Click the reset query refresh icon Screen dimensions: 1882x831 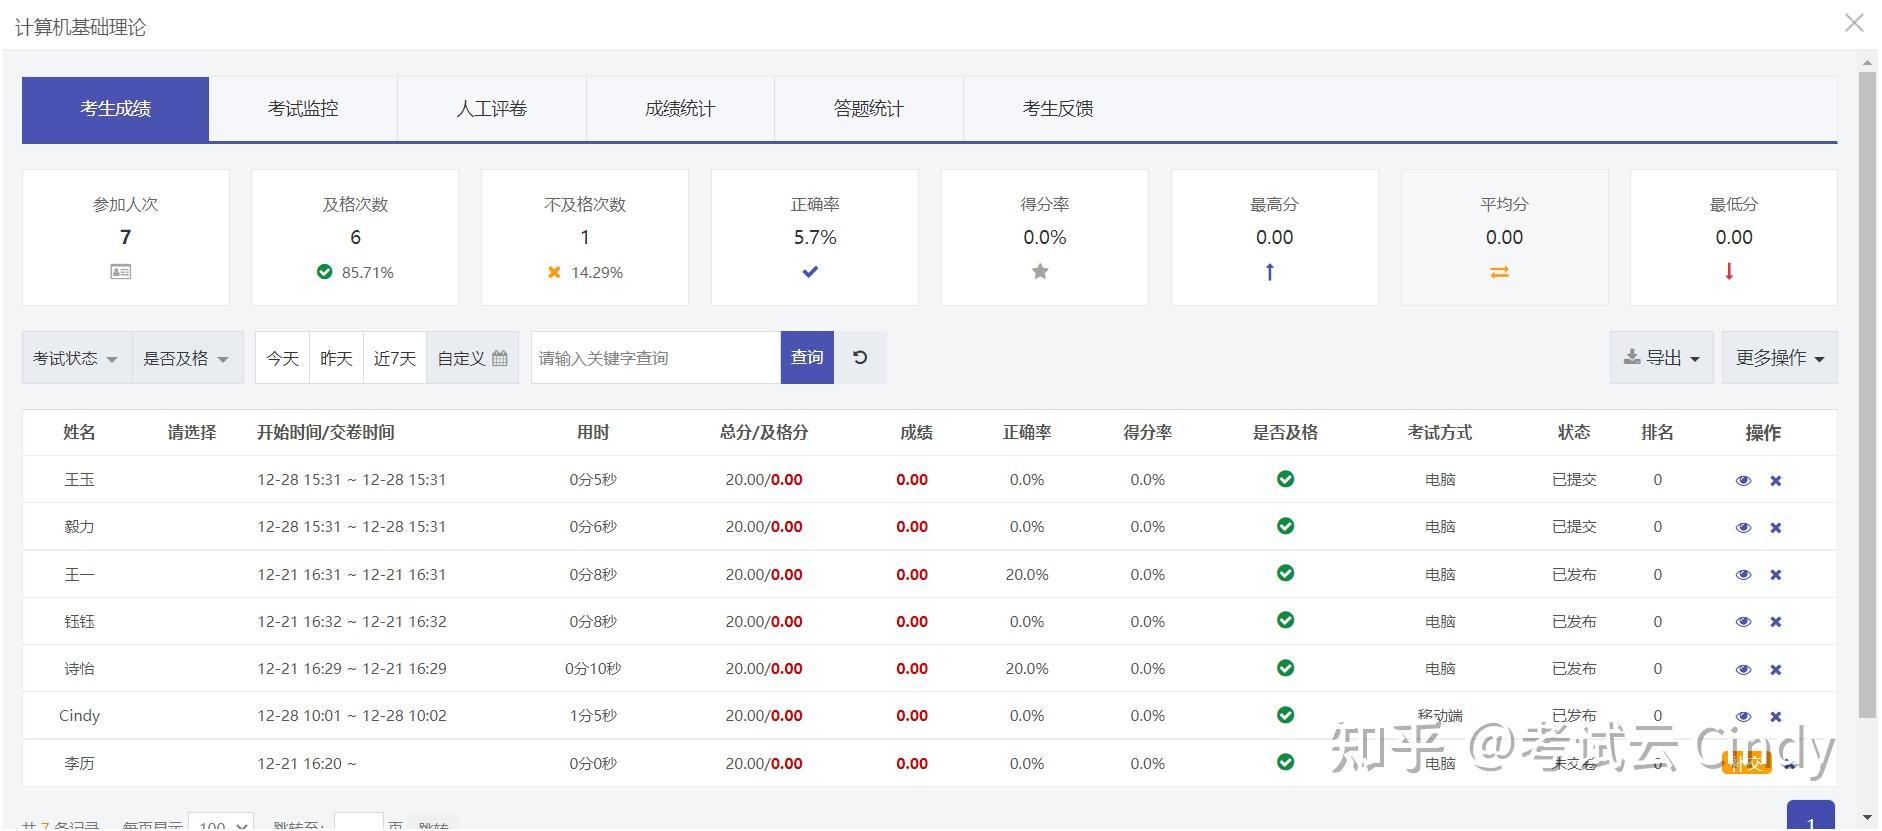(x=860, y=357)
